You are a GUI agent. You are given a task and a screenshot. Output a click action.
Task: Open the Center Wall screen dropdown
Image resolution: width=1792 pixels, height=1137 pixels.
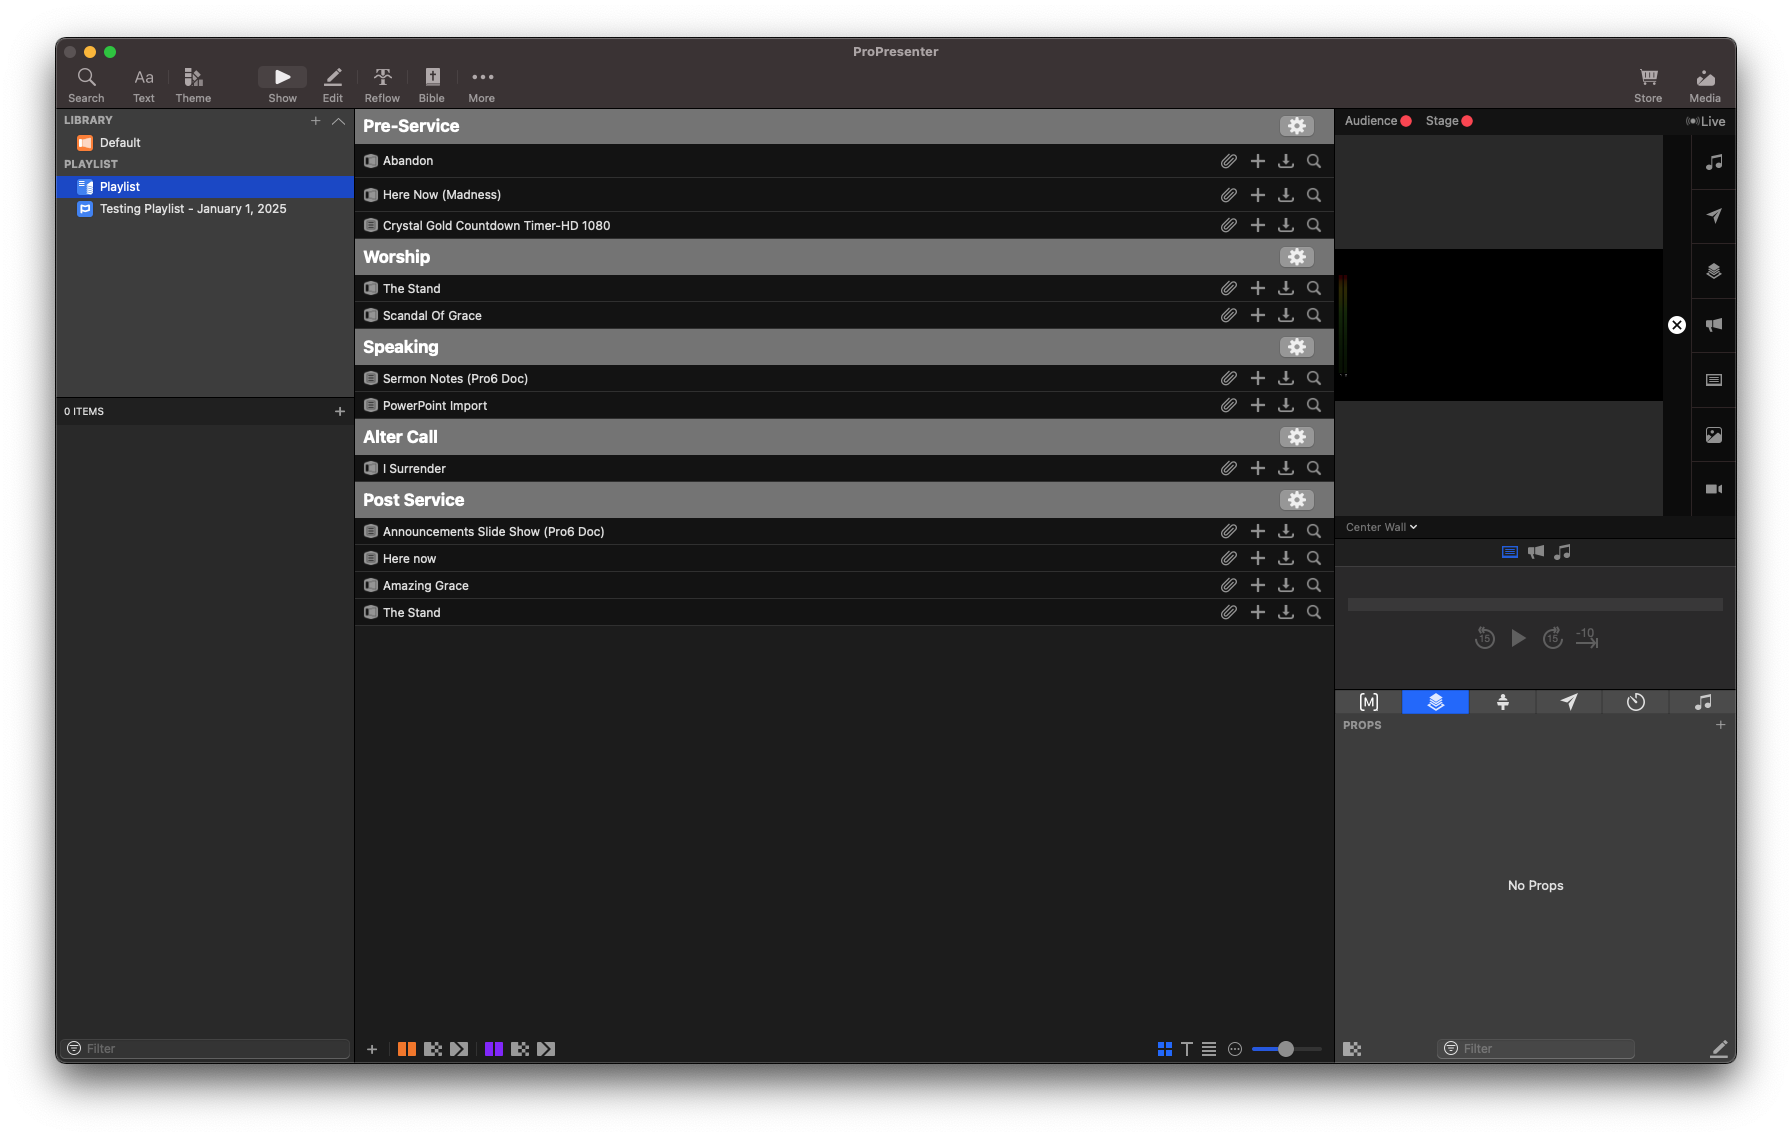pos(1382,527)
